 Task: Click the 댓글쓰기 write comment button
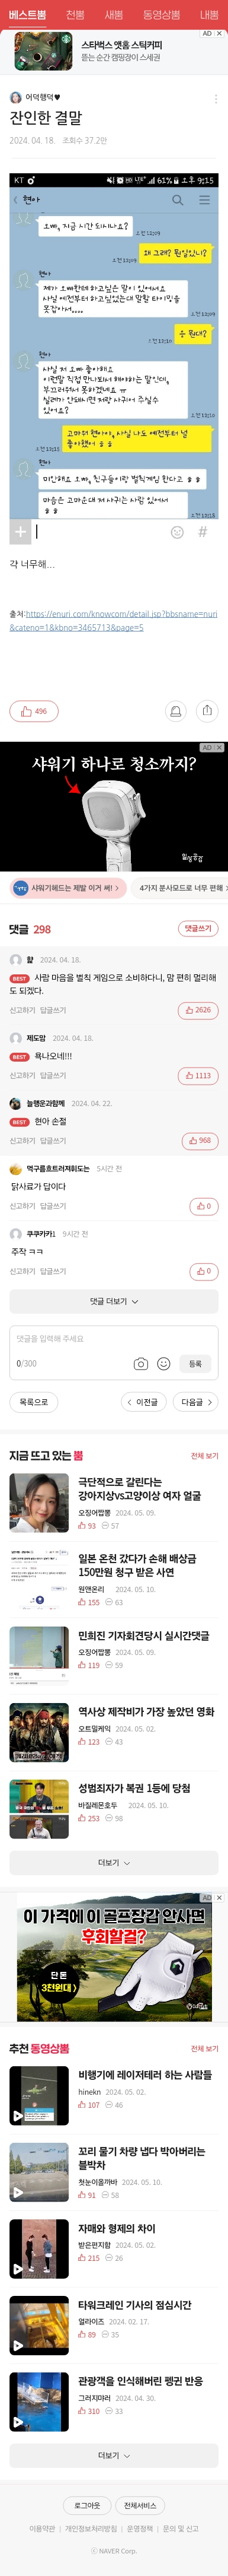pyautogui.click(x=197, y=929)
